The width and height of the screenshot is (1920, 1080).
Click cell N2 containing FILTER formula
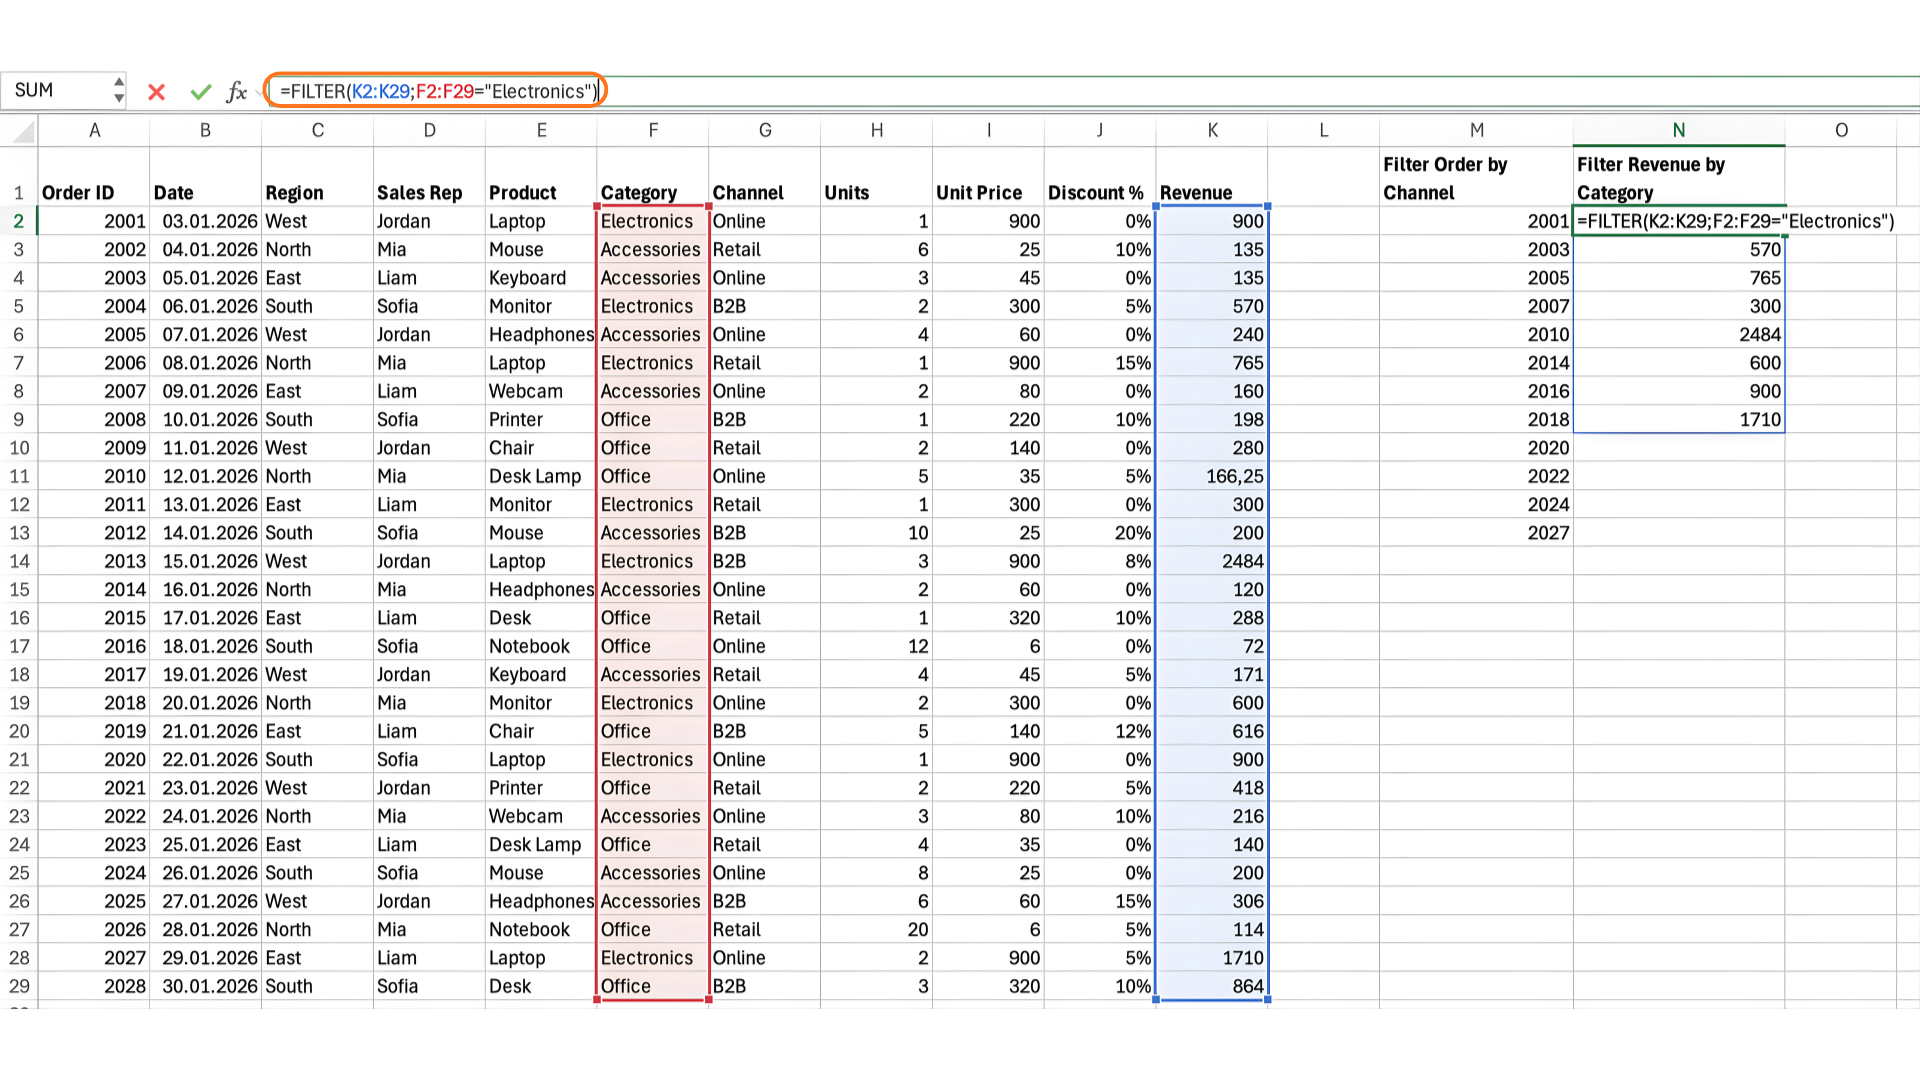click(x=1678, y=221)
